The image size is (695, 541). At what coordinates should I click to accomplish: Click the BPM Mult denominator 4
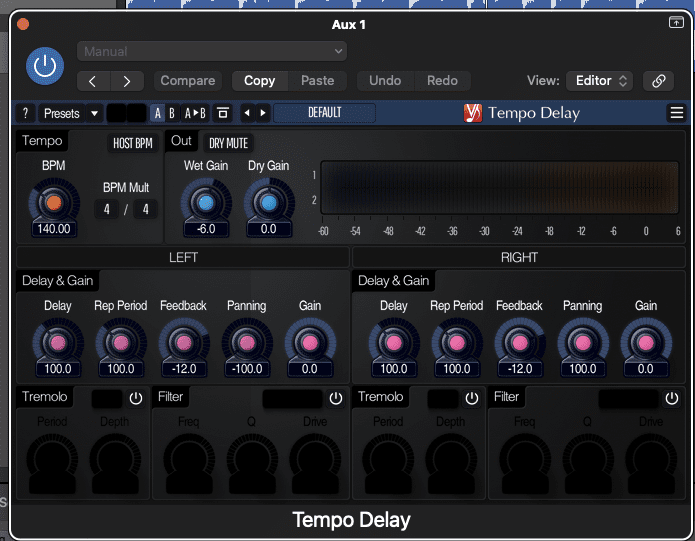[x=145, y=209]
